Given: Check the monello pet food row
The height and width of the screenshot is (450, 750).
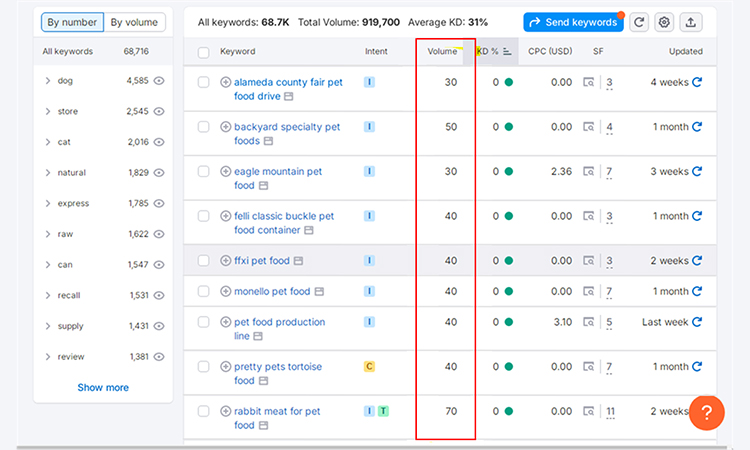Looking at the screenshot, I should (204, 291).
